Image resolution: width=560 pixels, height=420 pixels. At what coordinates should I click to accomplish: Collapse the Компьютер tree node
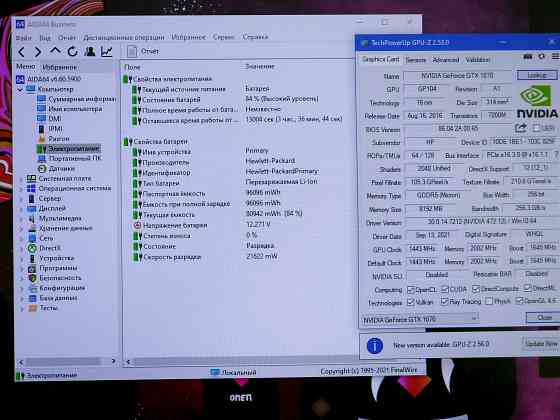(x=20, y=89)
